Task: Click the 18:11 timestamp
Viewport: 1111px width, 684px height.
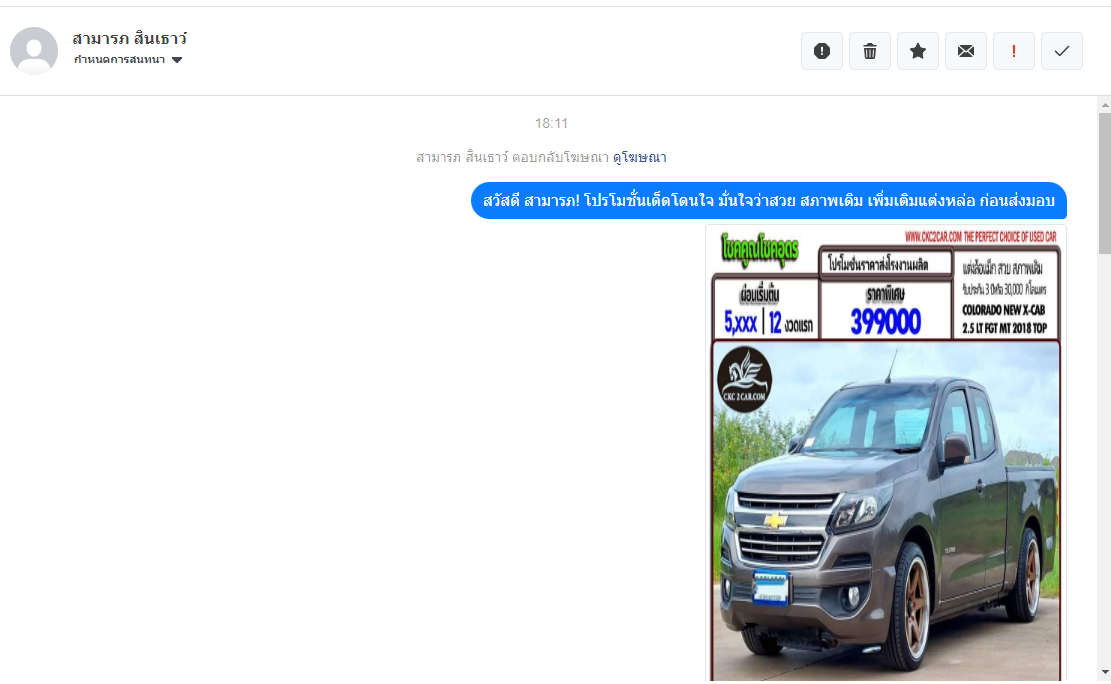Action: (551, 123)
